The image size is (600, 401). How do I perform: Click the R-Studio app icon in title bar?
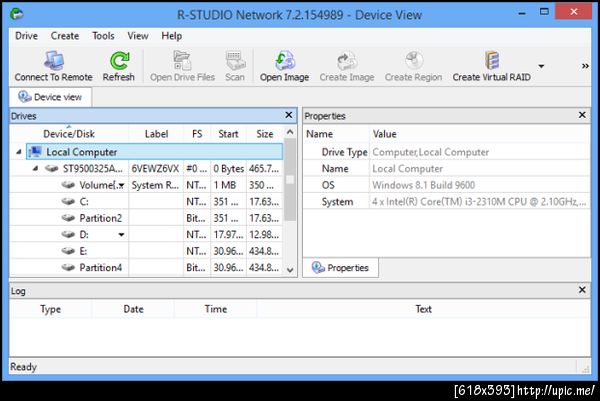(16, 15)
